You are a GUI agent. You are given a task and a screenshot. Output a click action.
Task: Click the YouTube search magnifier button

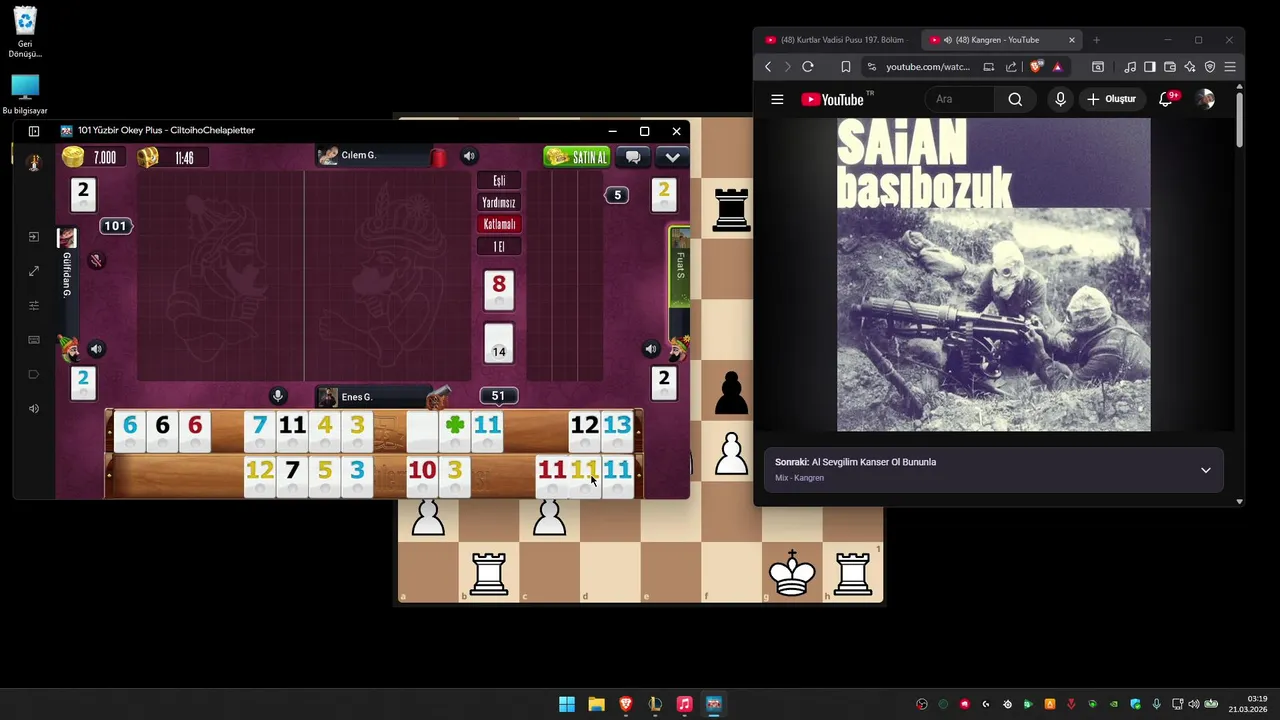tap(1015, 99)
